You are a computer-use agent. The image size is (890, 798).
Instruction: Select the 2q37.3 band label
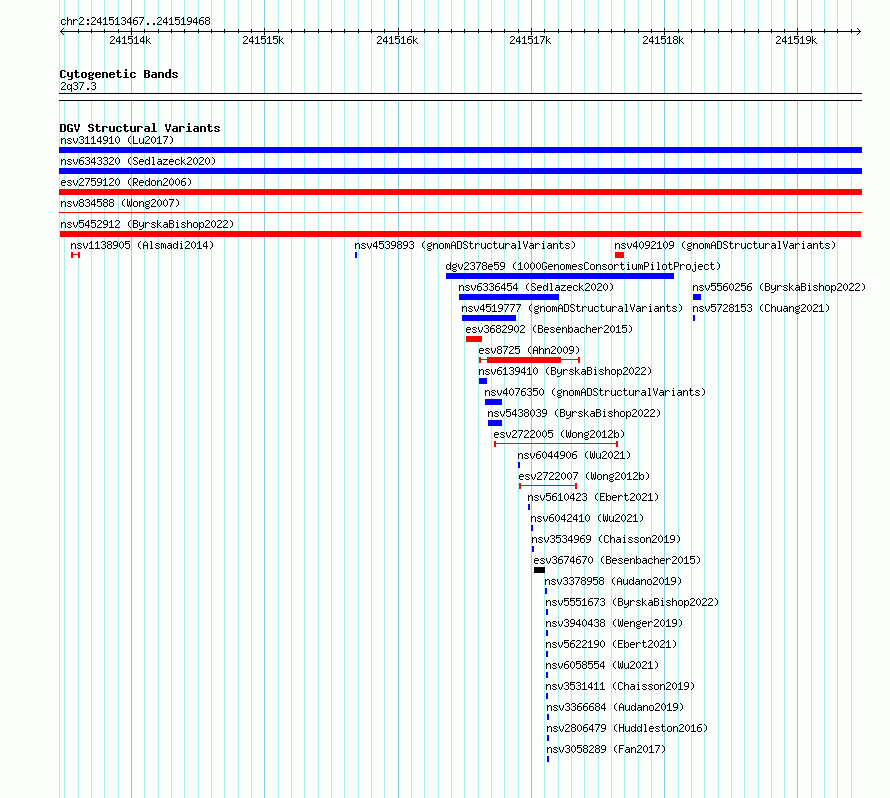[x=78, y=86]
